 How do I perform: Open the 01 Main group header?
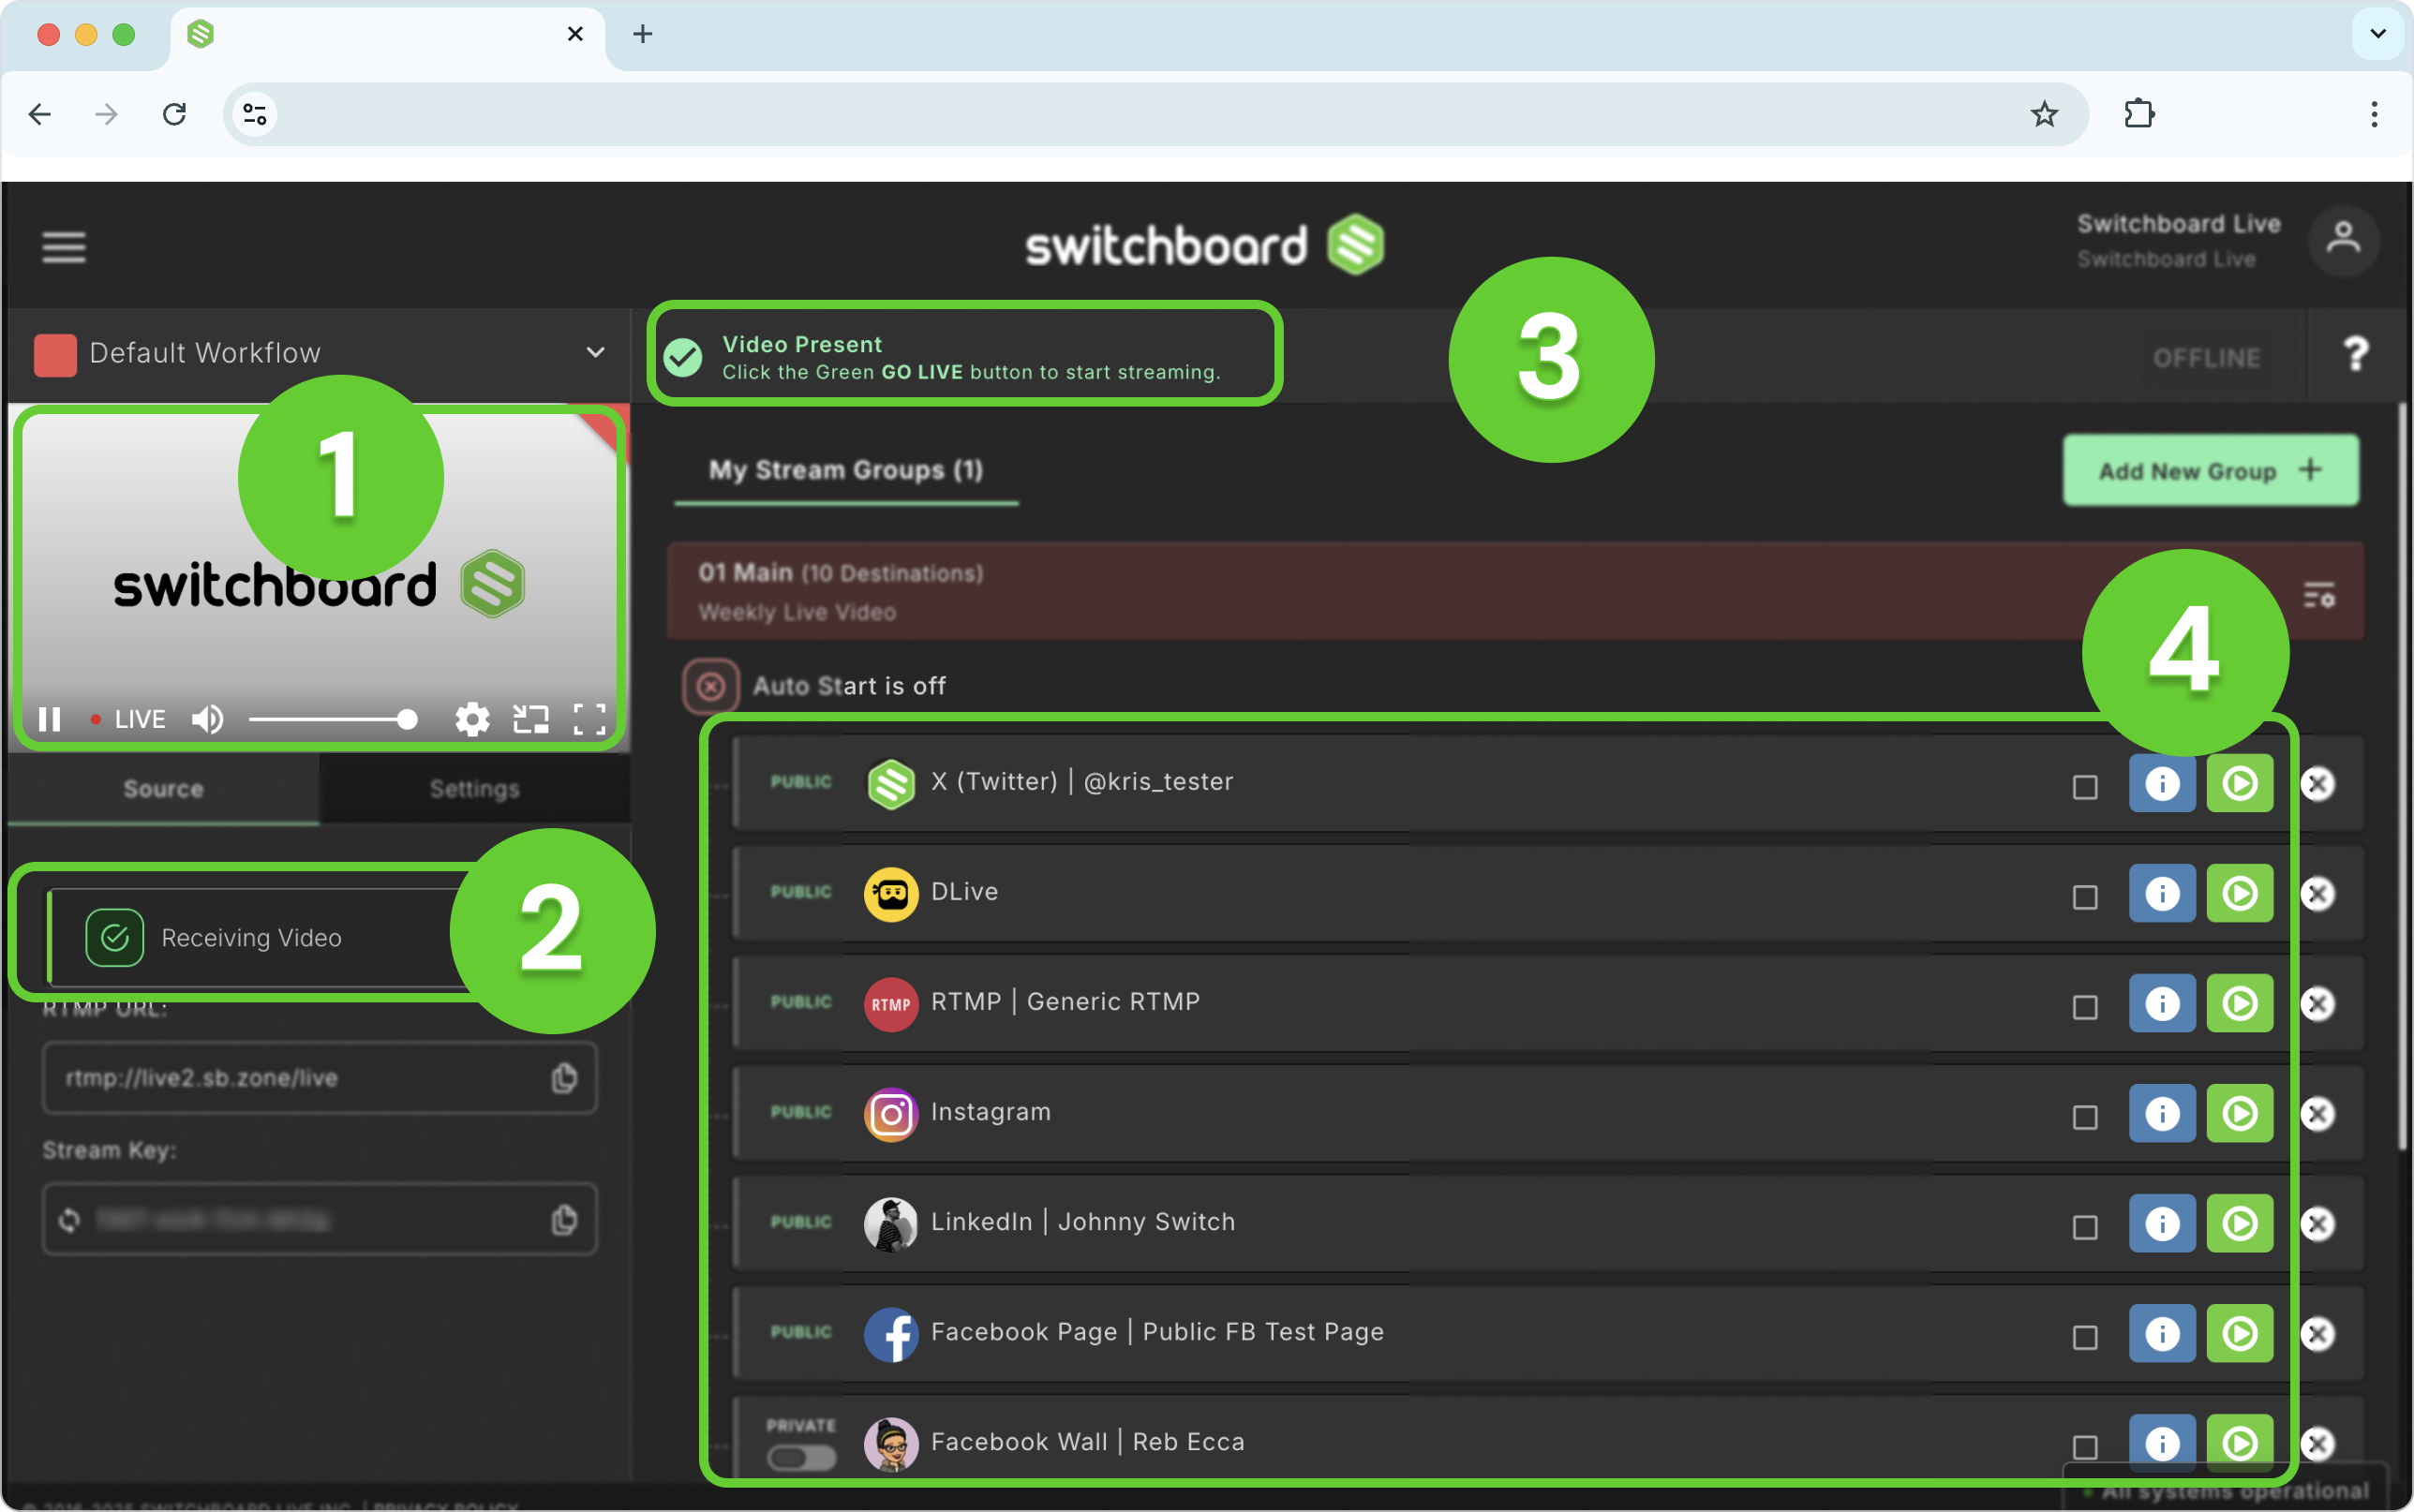click(x=1515, y=591)
